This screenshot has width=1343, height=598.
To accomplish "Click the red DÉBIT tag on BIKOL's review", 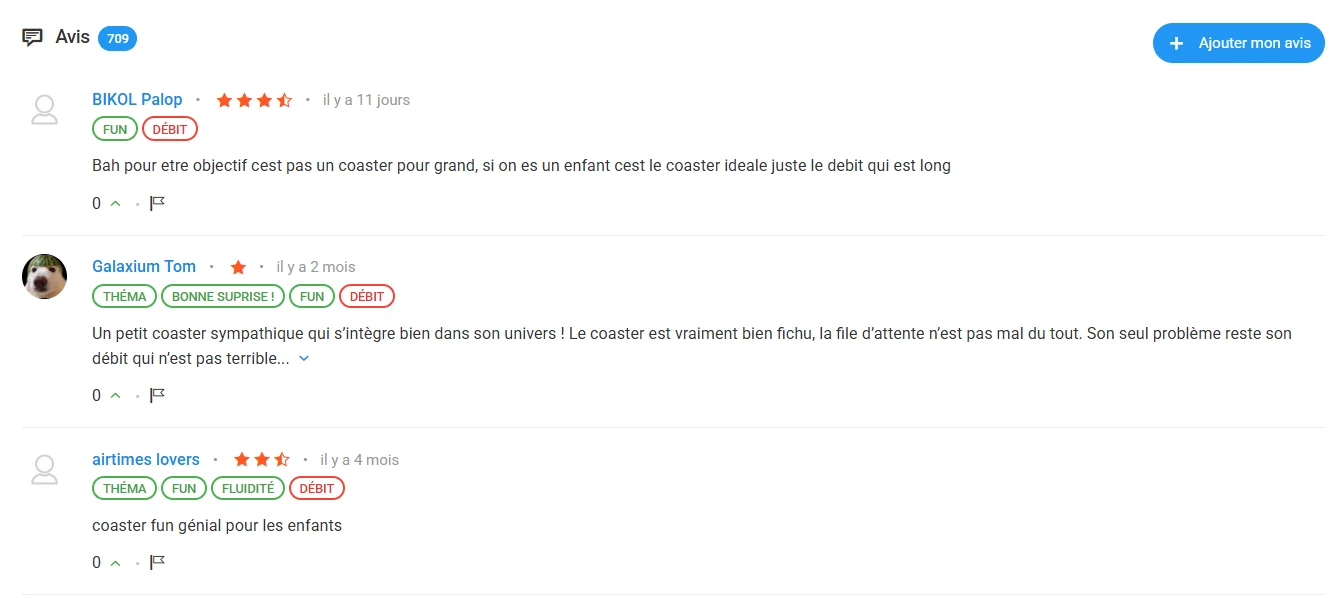I will [x=170, y=130].
